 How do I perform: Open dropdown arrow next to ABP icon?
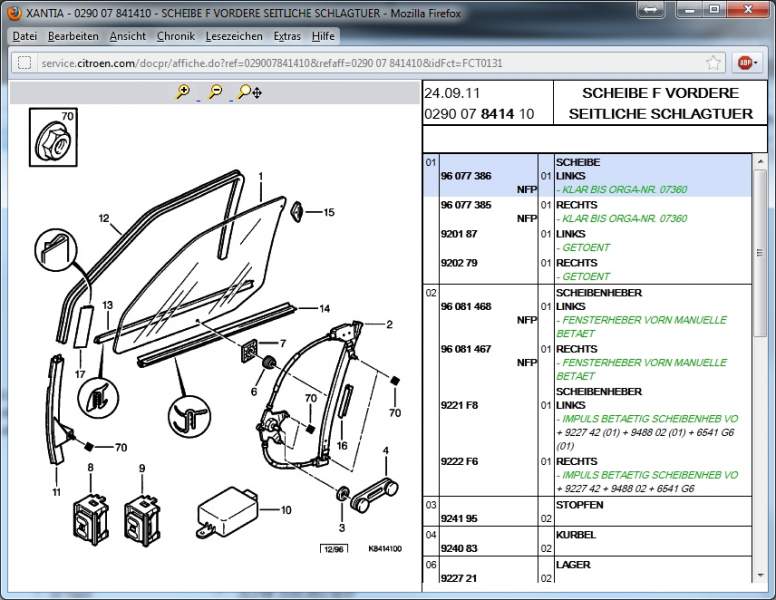[756, 63]
